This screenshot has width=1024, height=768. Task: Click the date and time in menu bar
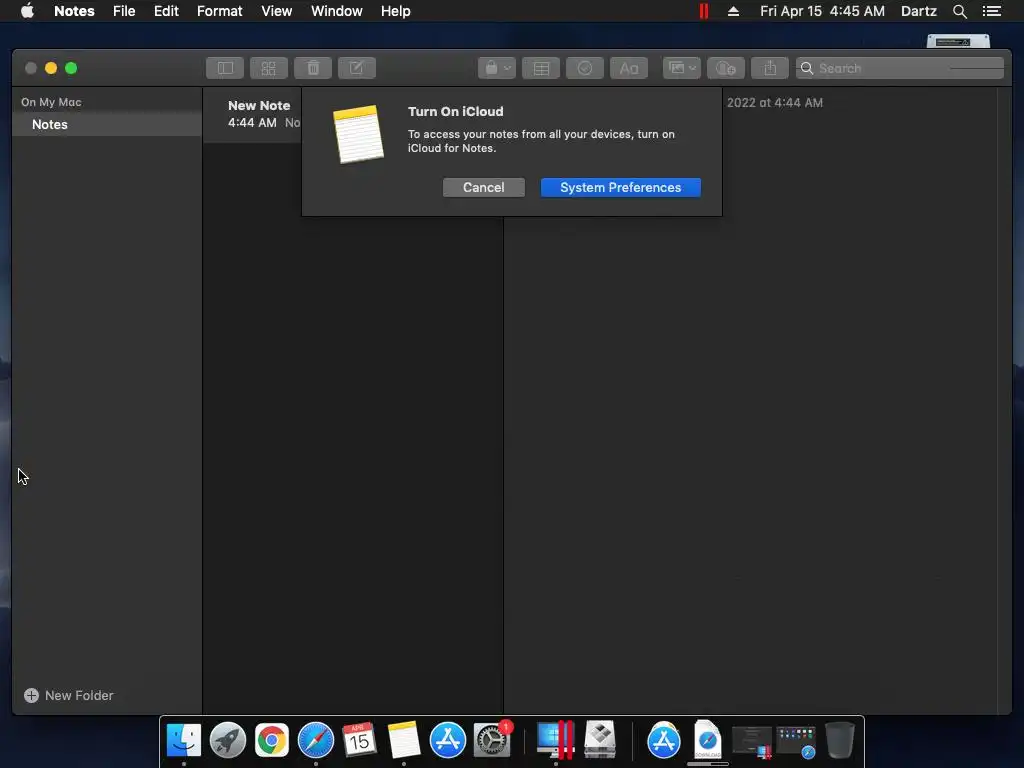(x=822, y=11)
